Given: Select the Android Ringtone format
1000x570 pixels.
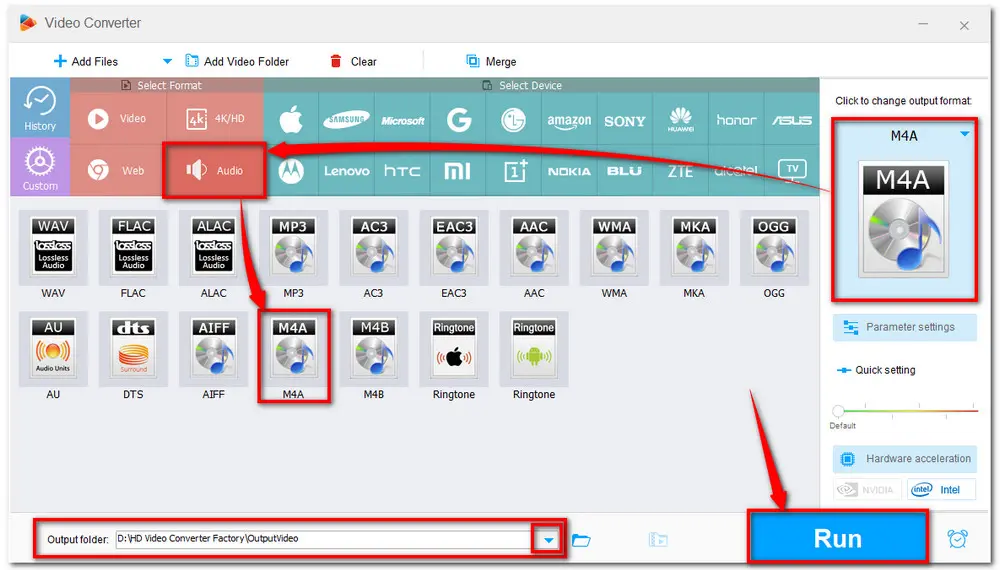Looking at the screenshot, I should tap(534, 349).
